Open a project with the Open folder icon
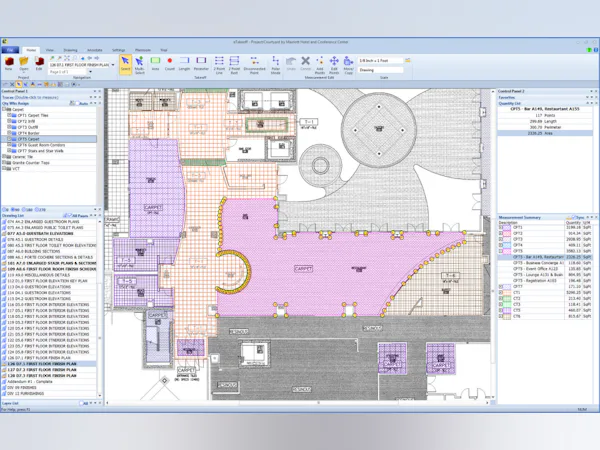 [24, 62]
